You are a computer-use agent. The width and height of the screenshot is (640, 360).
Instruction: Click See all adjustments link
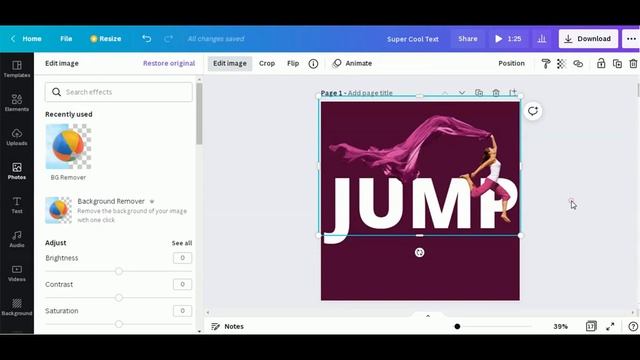[x=182, y=243]
